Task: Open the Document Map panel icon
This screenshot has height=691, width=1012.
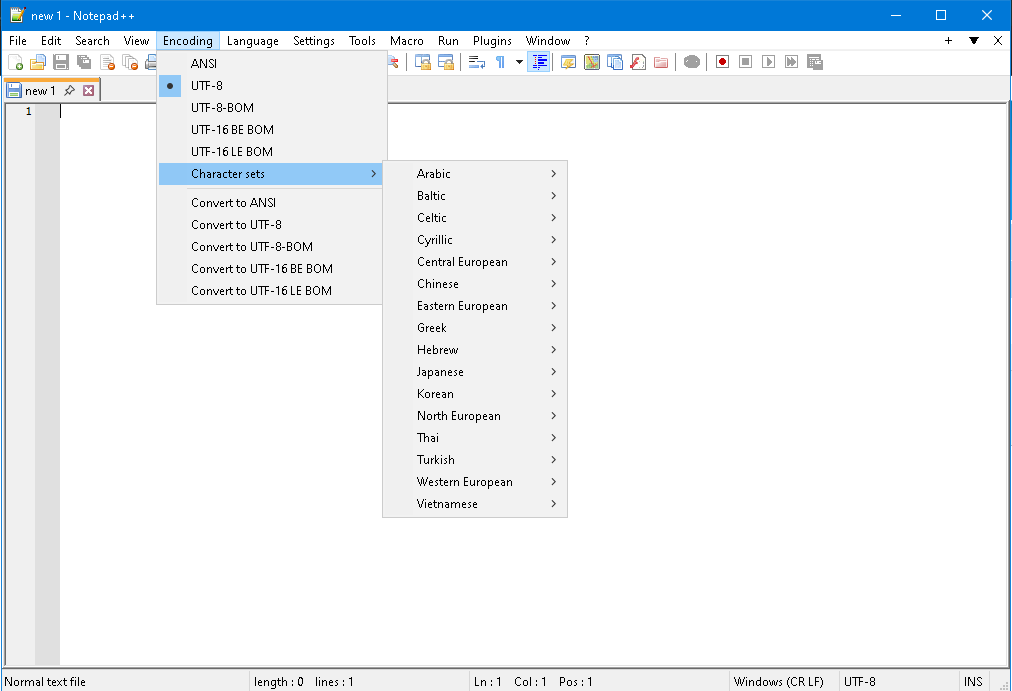Action: pos(591,62)
